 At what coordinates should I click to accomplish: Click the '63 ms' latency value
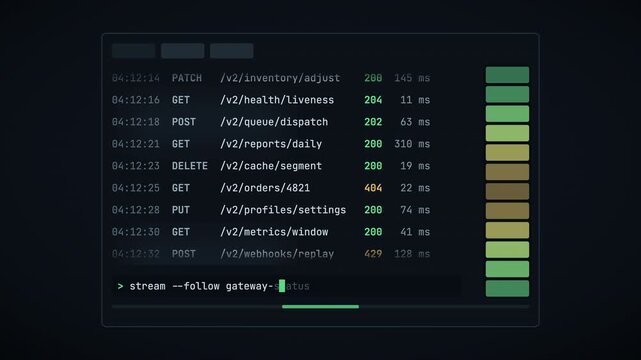(x=415, y=122)
